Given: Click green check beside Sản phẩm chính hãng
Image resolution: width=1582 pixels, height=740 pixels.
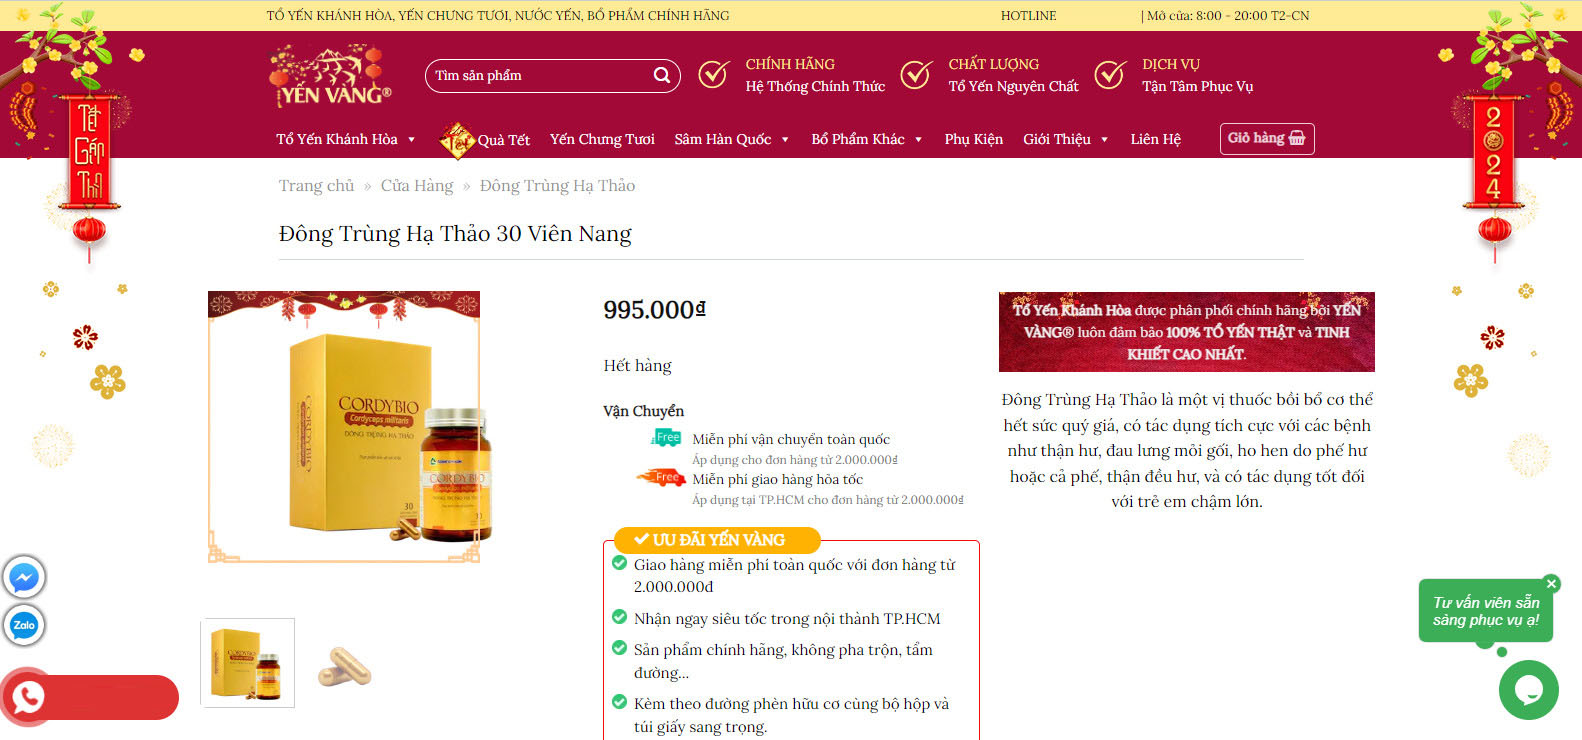Looking at the screenshot, I should point(620,648).
